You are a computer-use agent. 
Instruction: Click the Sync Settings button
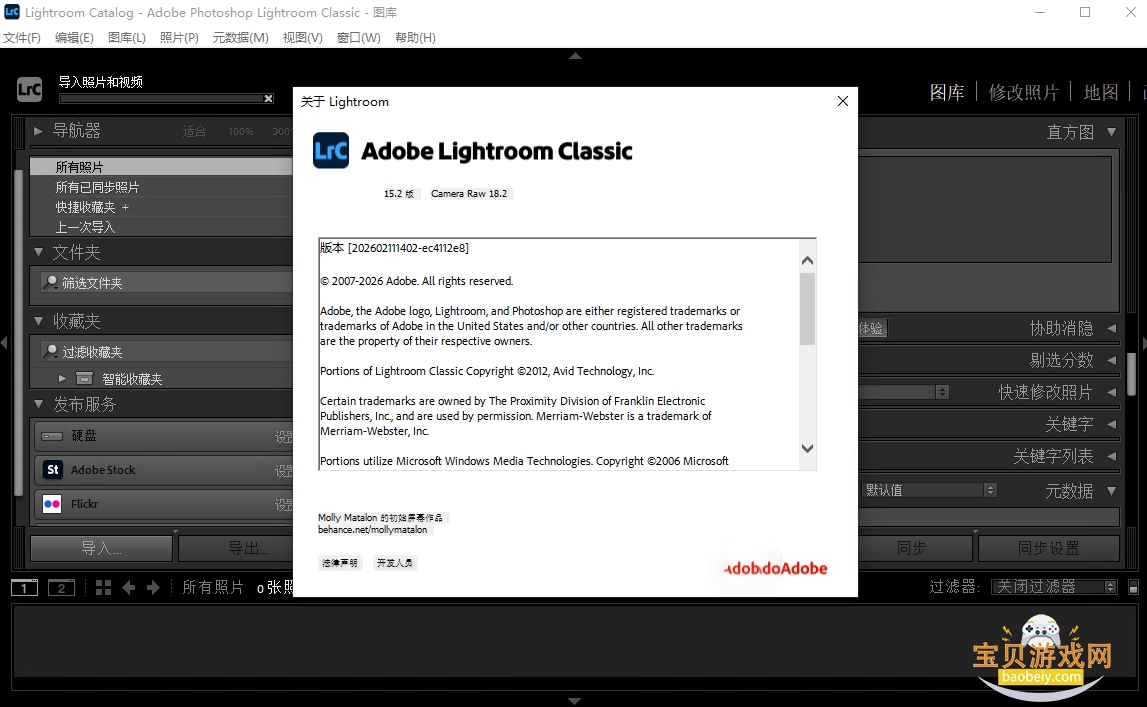tap(1049, 548)
